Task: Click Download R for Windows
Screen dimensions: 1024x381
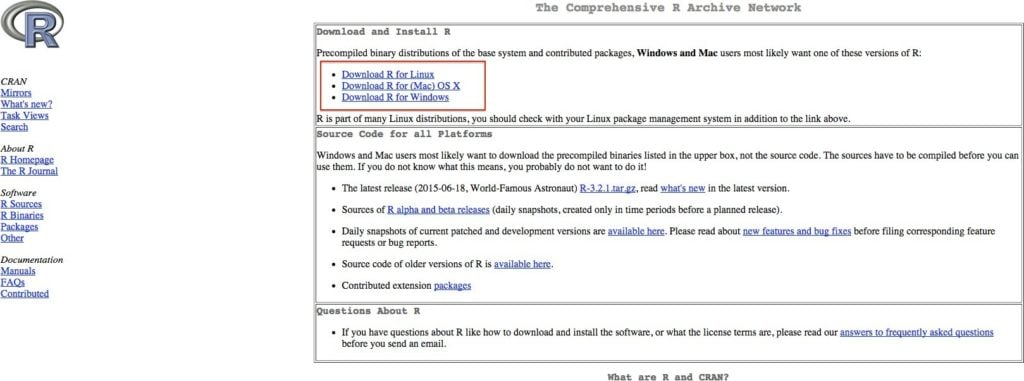Action: pyautogui.click(x=395, y=97)
